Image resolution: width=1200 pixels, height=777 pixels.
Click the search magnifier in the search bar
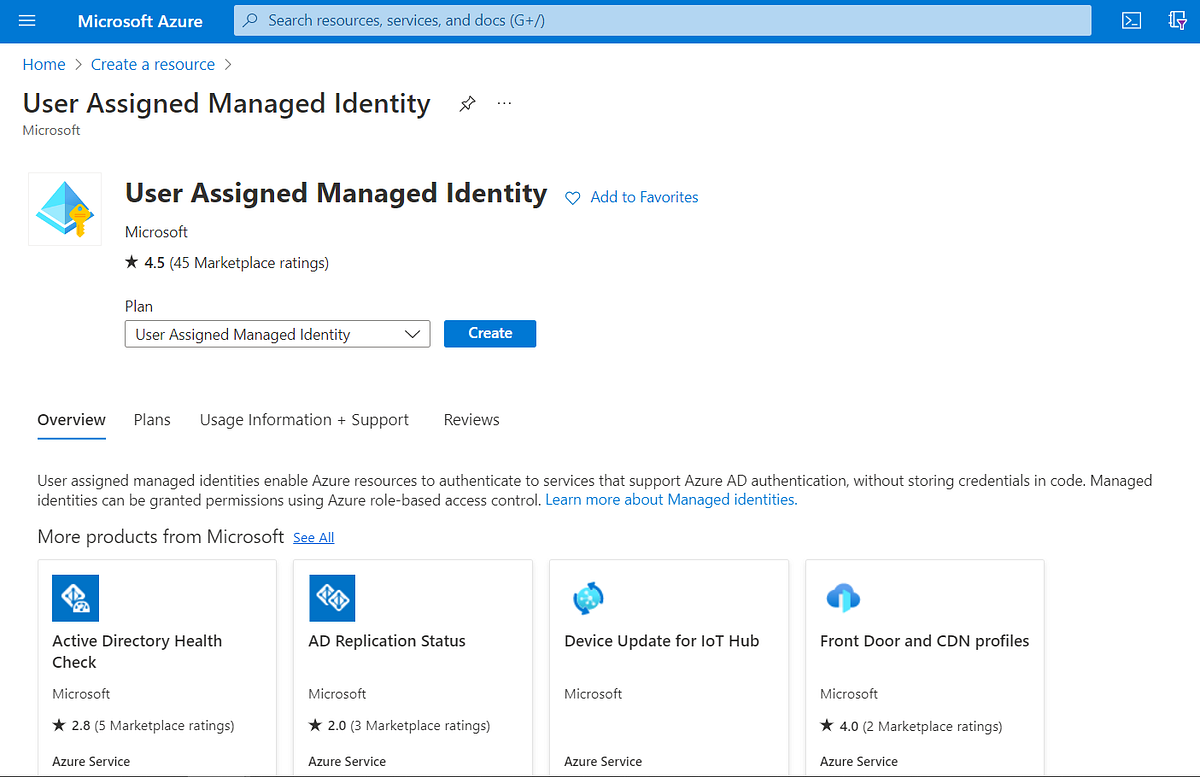[x=249, y=20]
